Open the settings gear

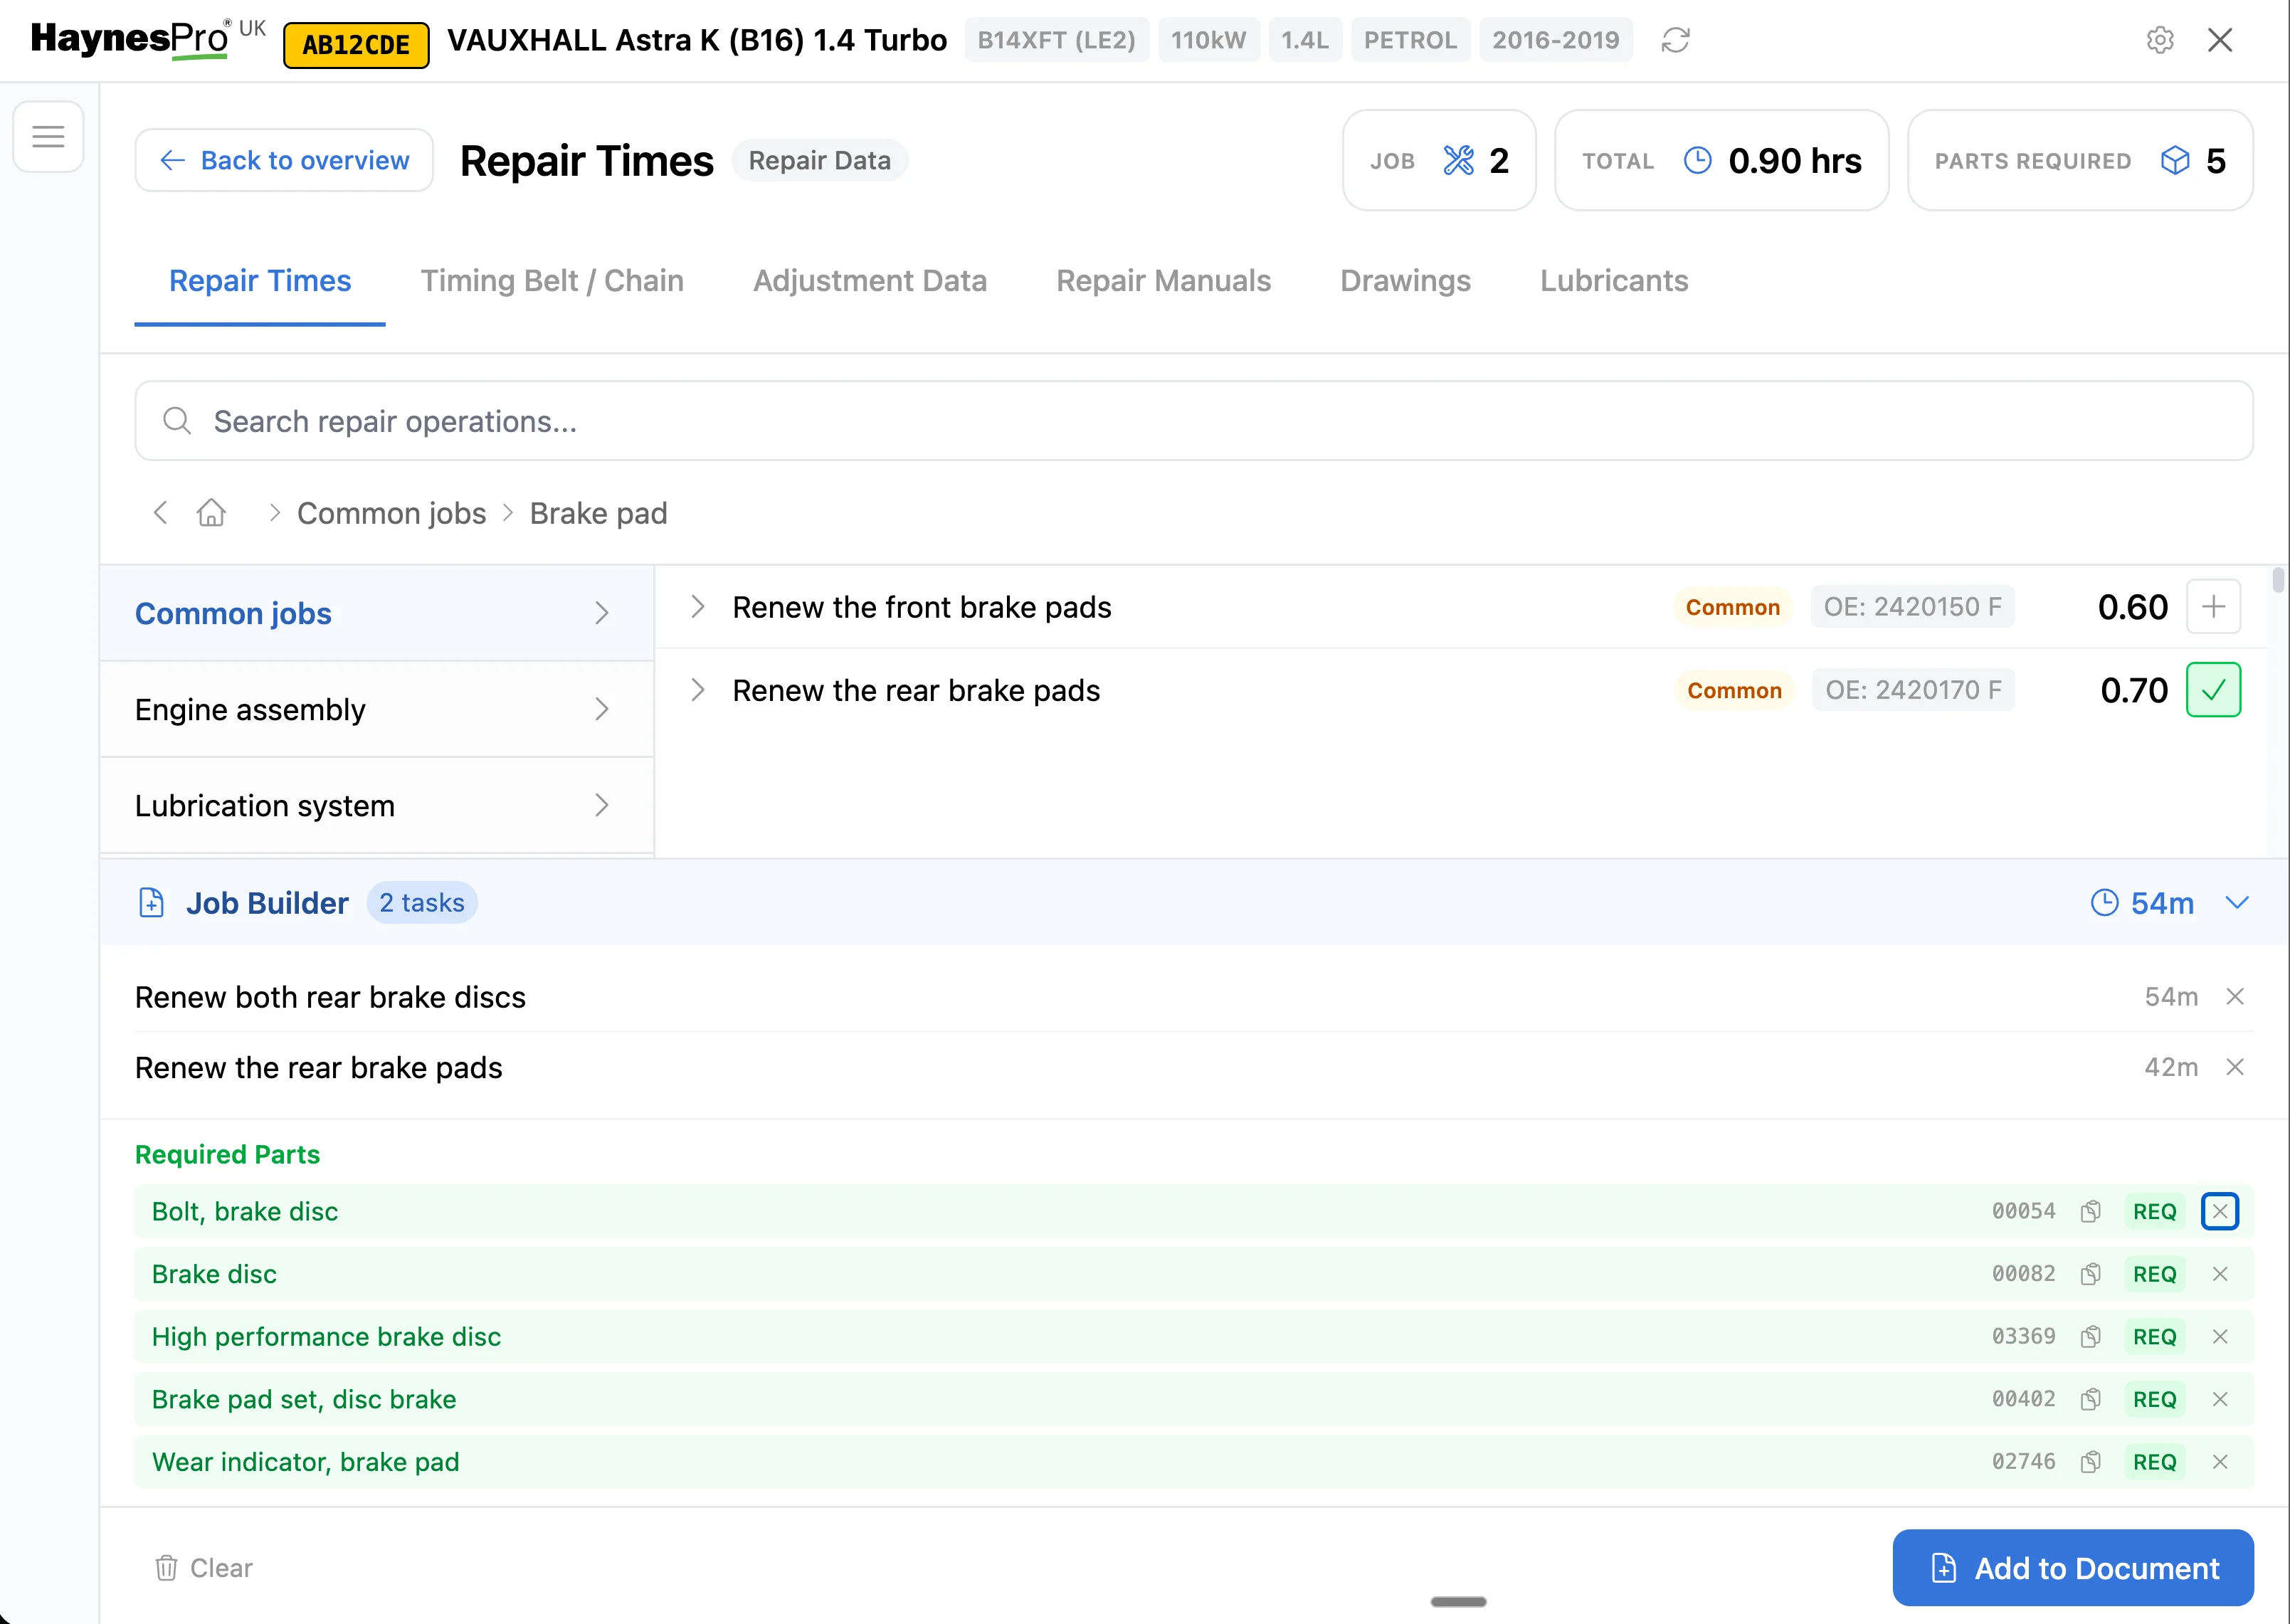click(x=2159, y=40)
